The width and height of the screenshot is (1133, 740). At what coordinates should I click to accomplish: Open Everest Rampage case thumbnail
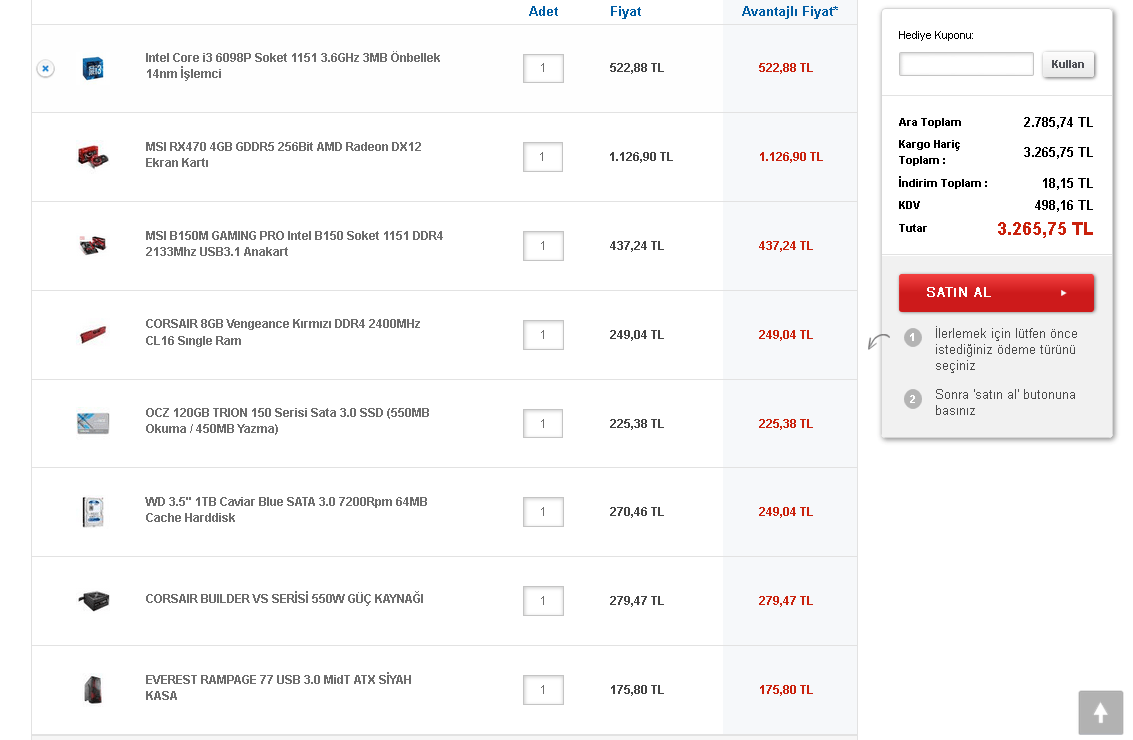click(93, 689)
